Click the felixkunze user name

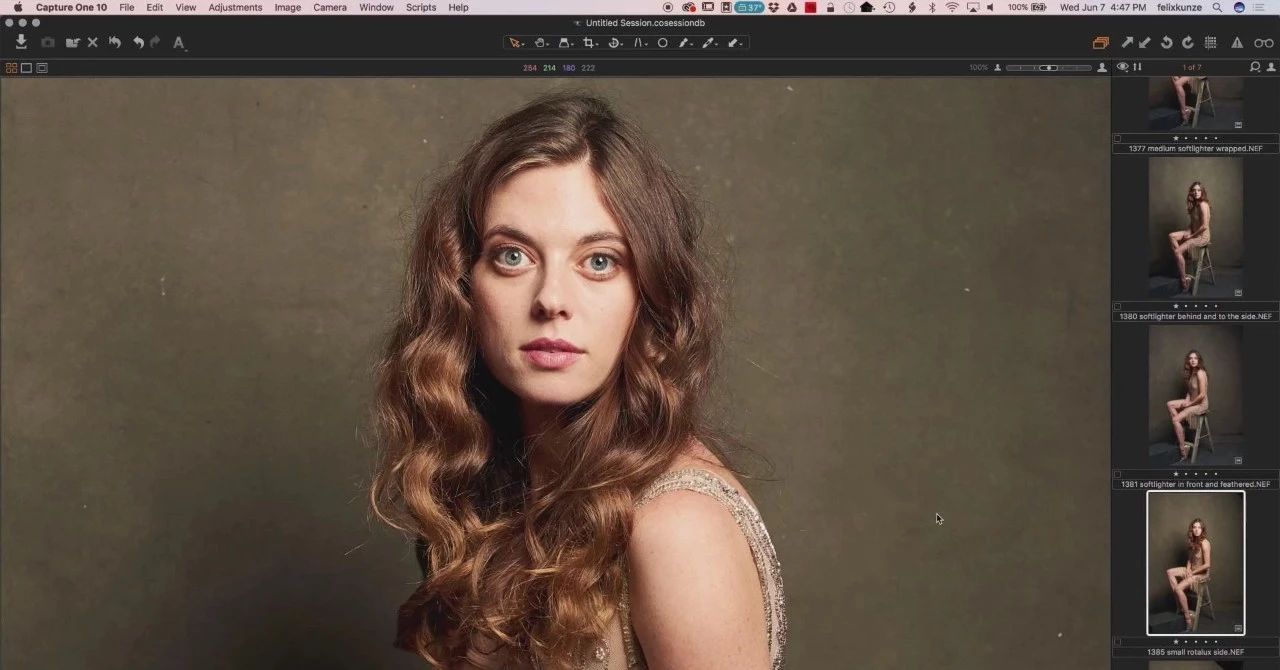coord(1179,7)
